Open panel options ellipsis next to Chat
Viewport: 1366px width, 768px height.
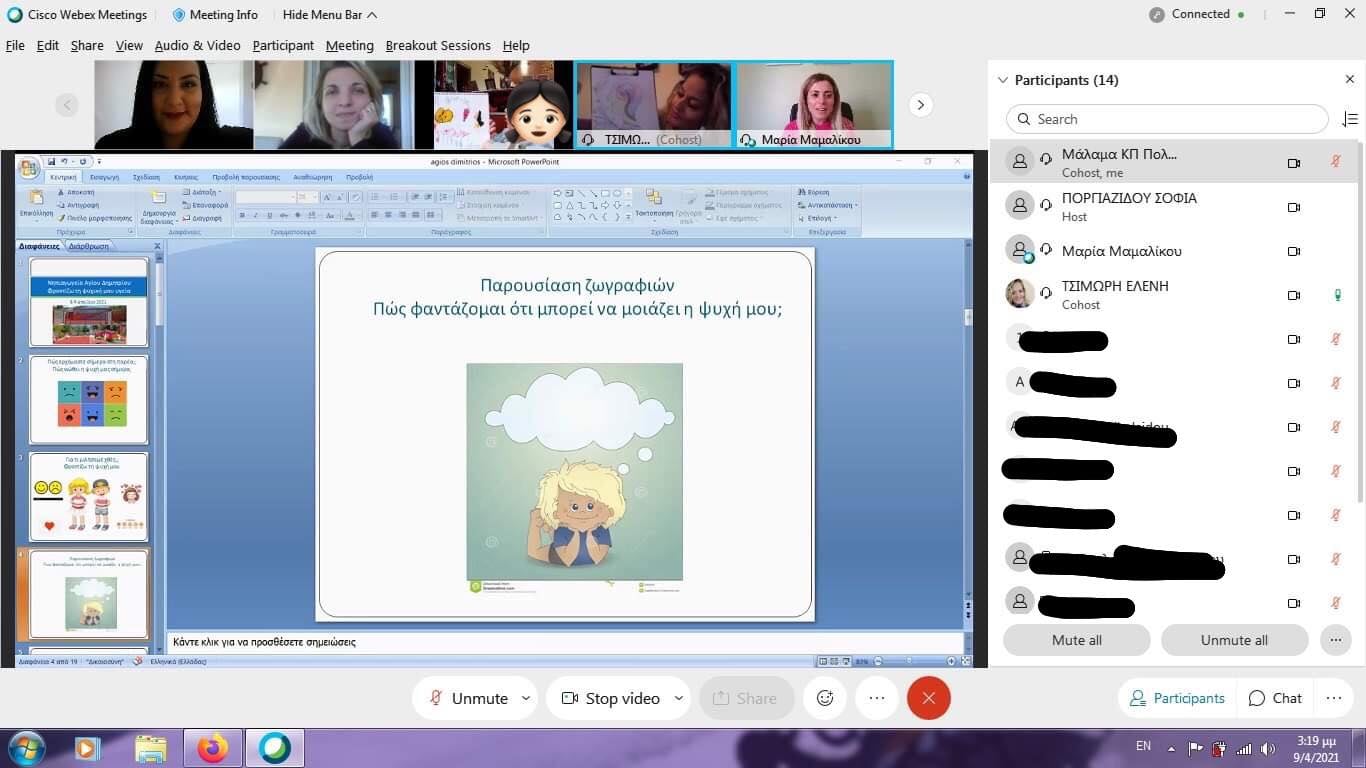coord(1333,698)
